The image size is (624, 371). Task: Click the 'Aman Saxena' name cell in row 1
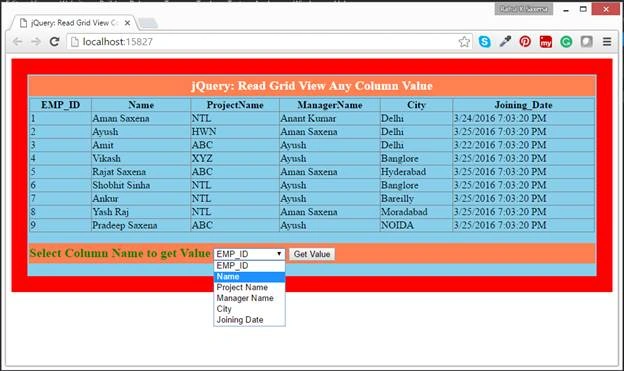141,119
